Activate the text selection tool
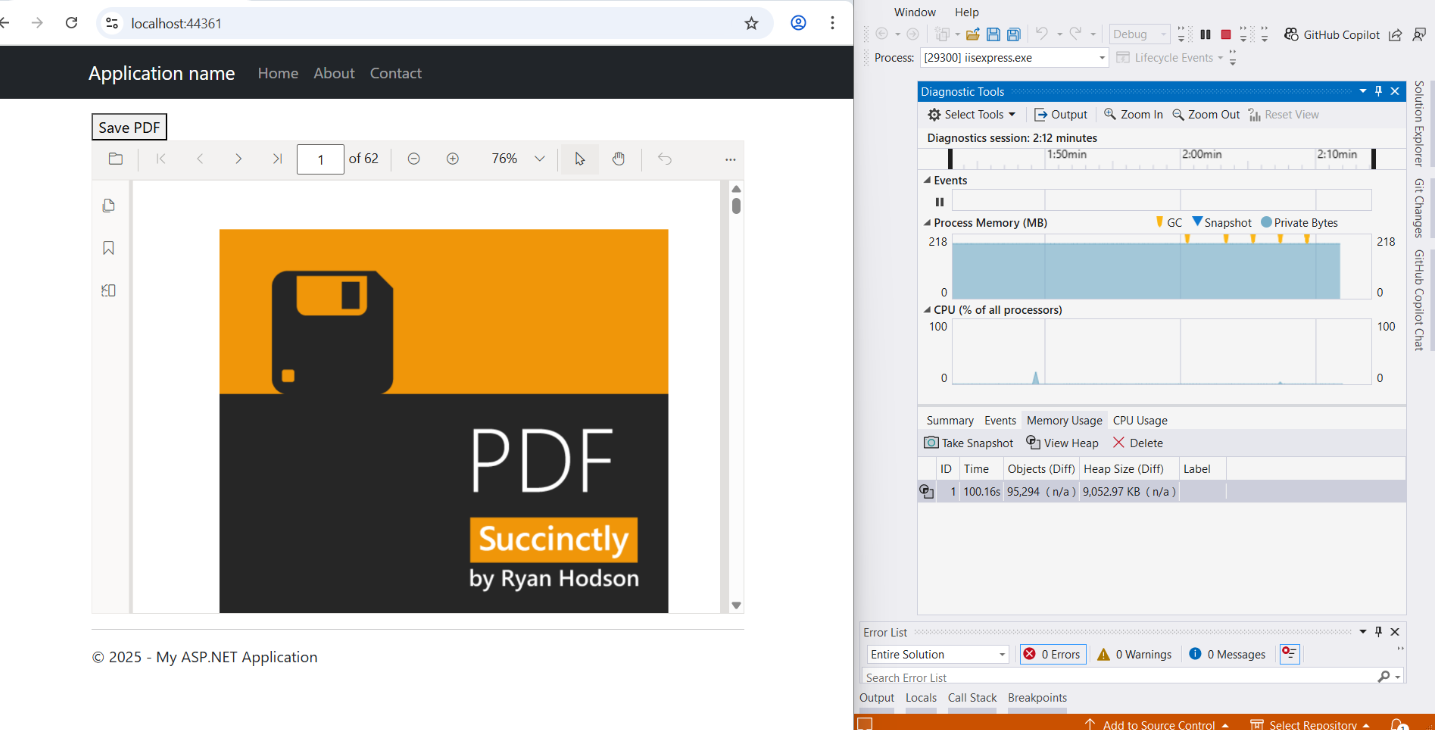The height and width of the screenshot is (730, 1435). (579, 158)
